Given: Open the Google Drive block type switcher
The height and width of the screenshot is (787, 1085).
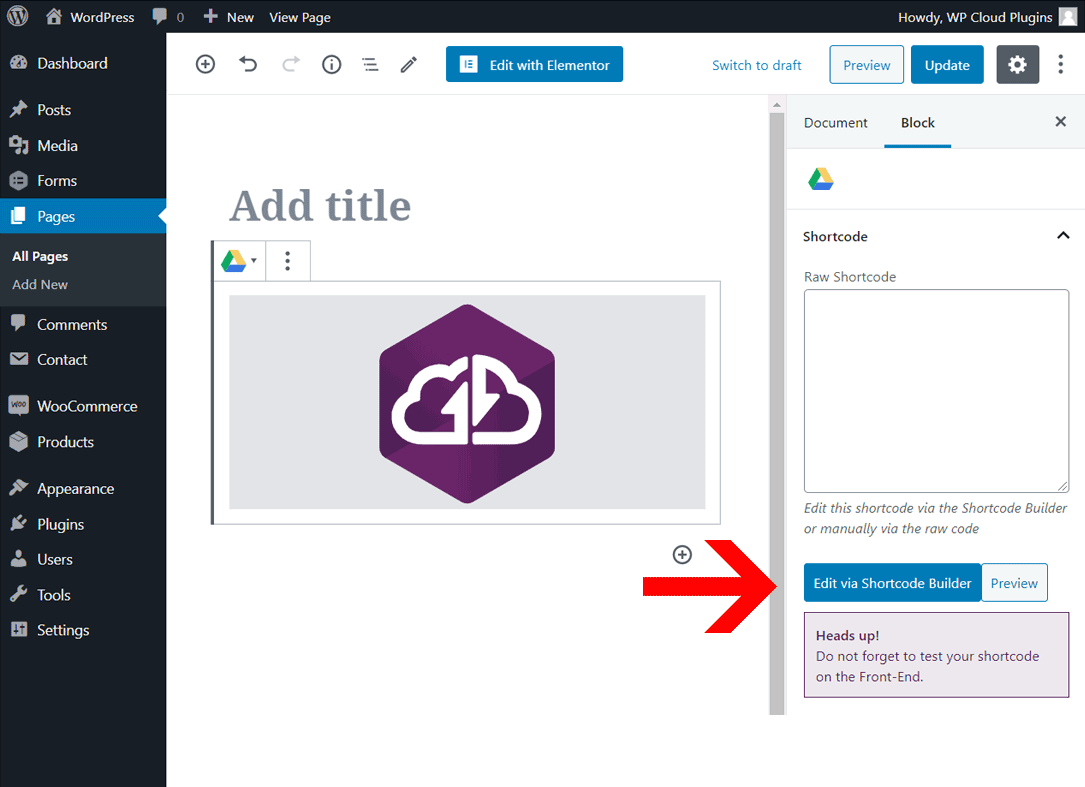Looking at the screenshot, I should 239,261.
